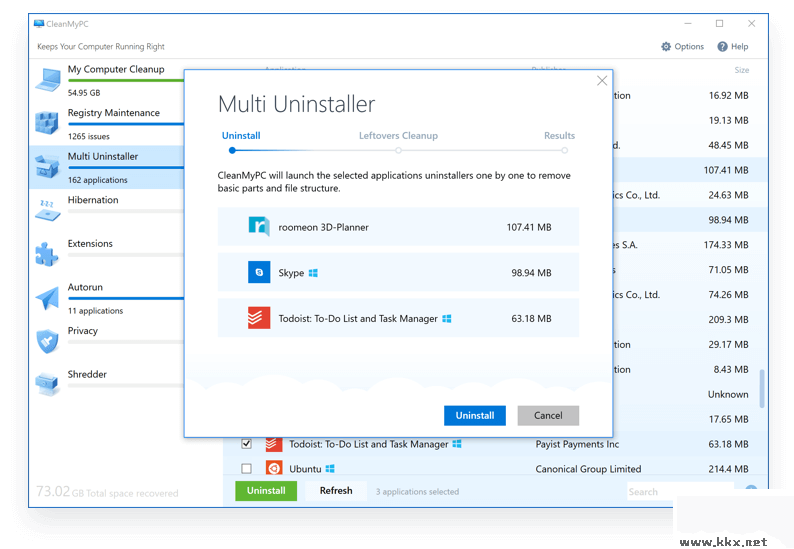Click the application list scrollbar
794x549 pixels.
point(762,388)
